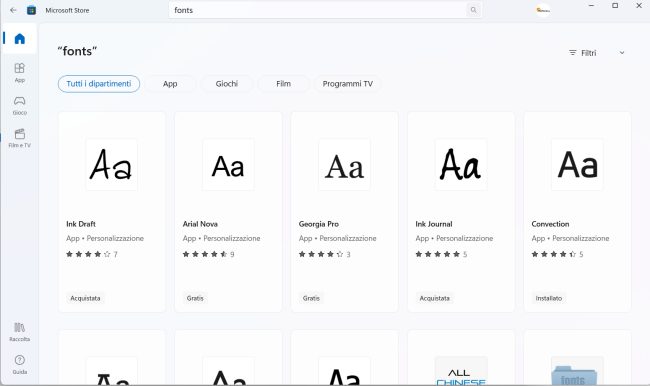
Task: Select the Tutti i dipartimenti filter
Action: tap(99, 84)
